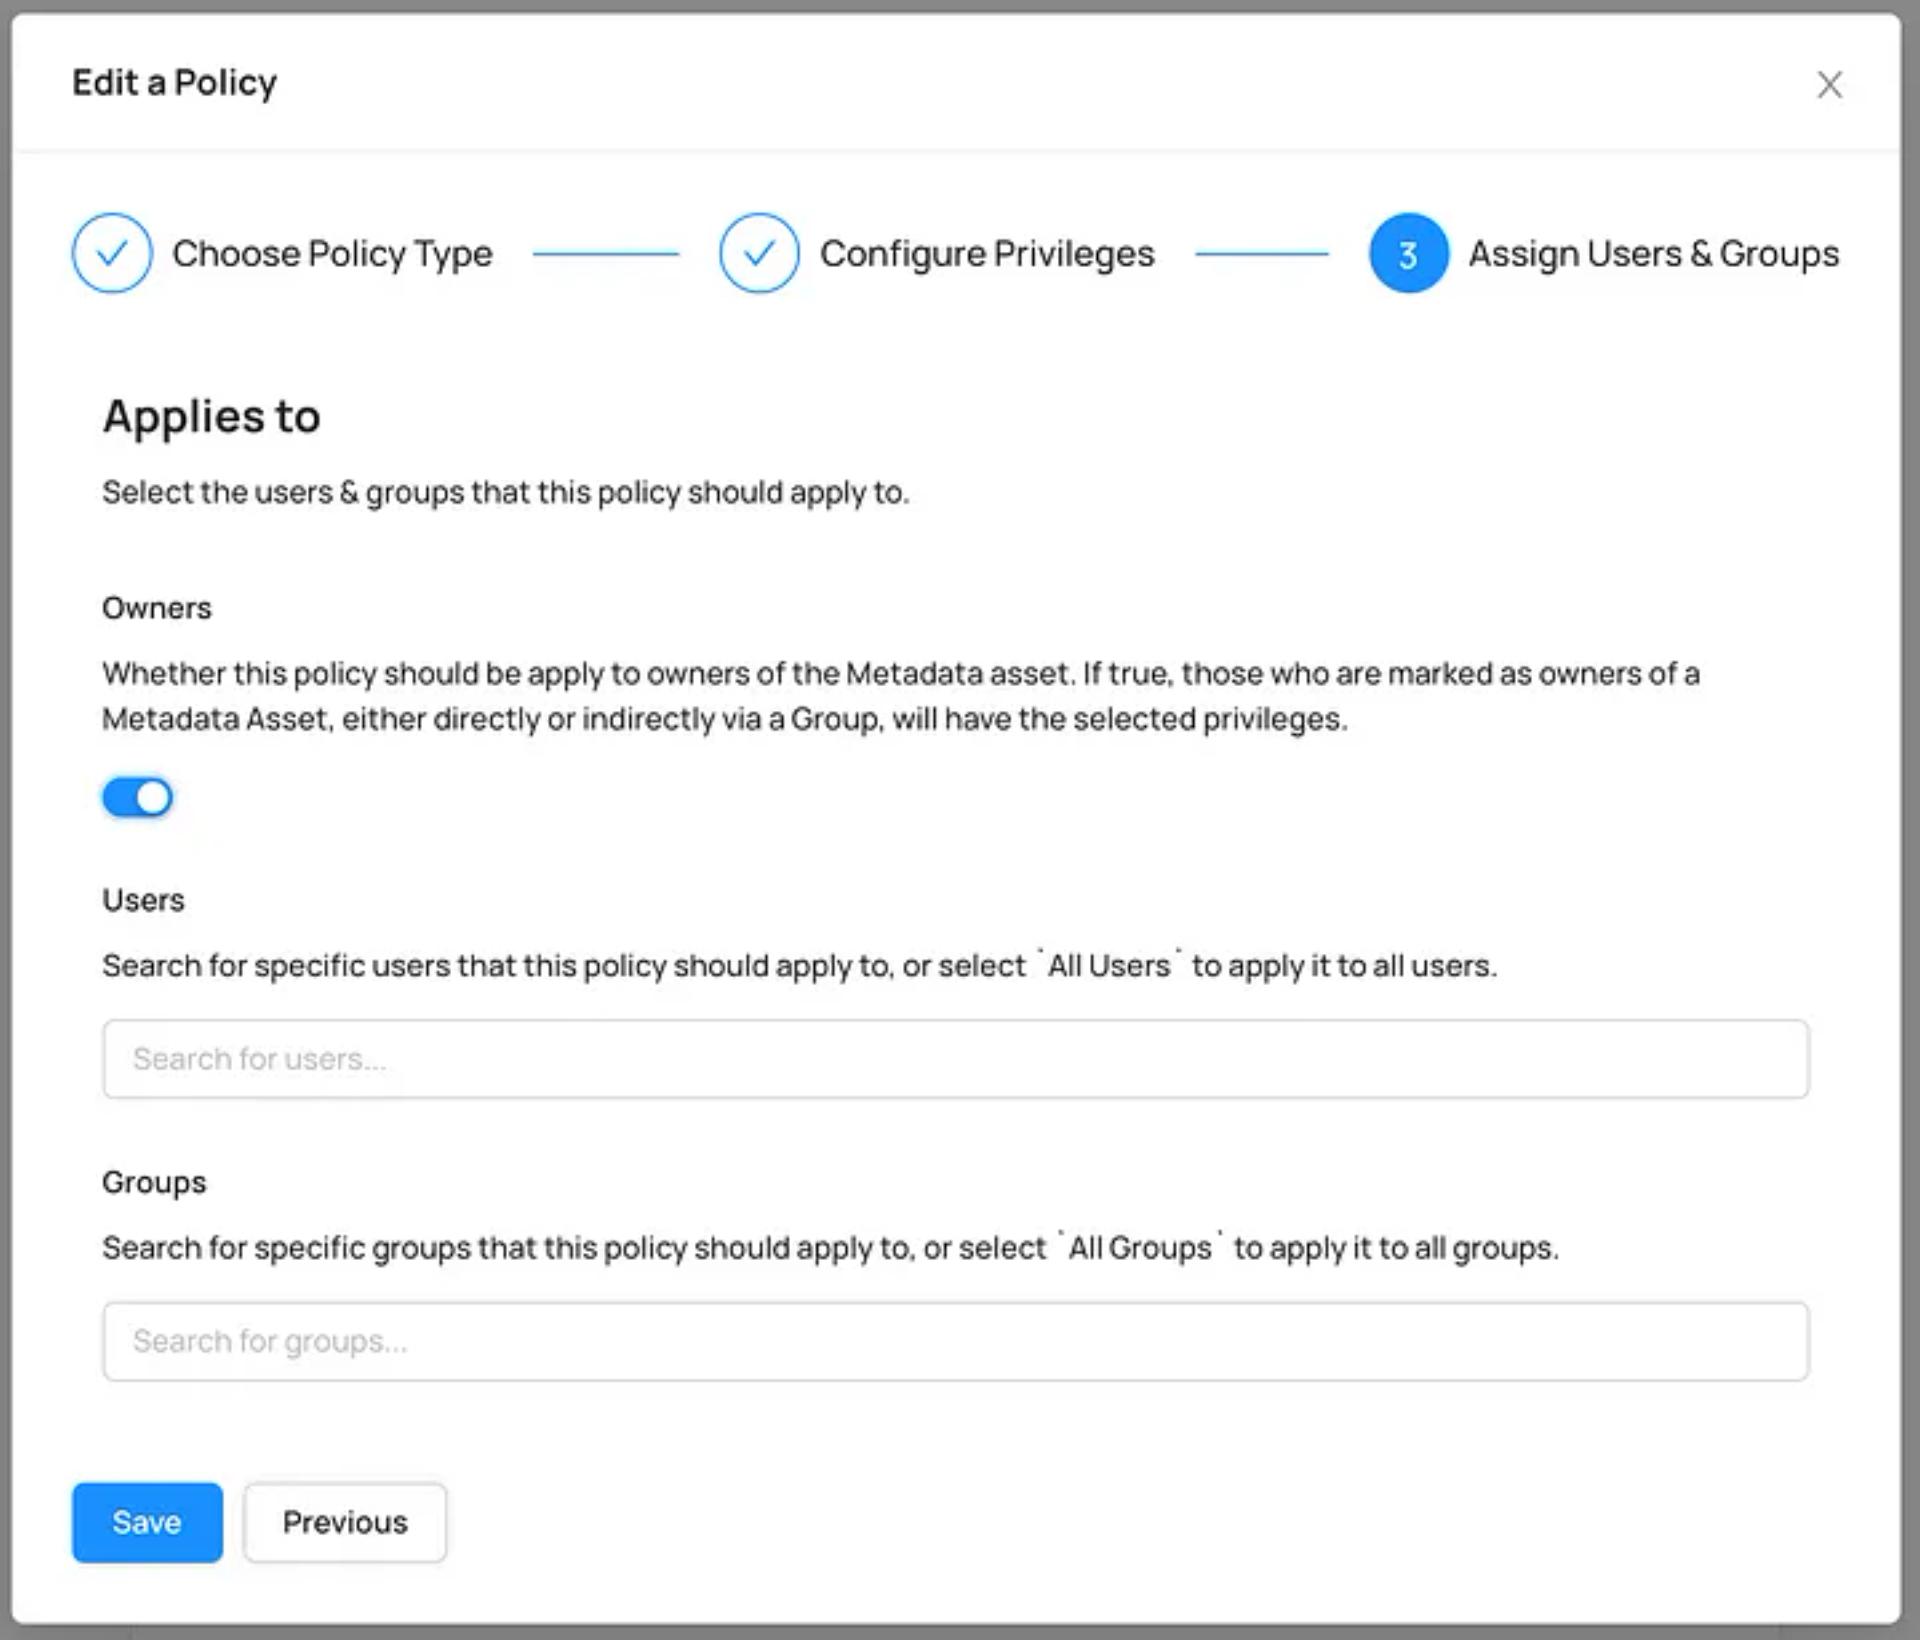1920x1640 pixels.
Task: Click the 'All Groups' description sentence
Action: pyautogui.click(x=830, y=1248)
